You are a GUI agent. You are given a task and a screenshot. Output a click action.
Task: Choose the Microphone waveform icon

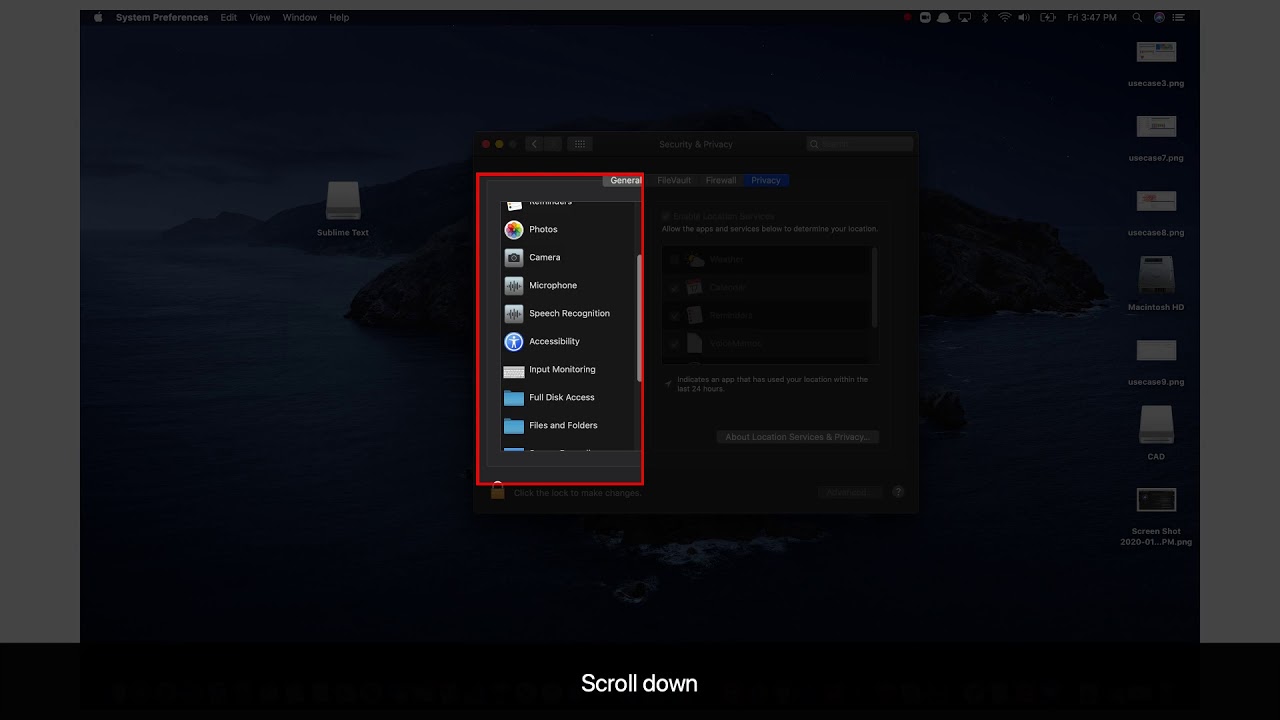[514, 286]
